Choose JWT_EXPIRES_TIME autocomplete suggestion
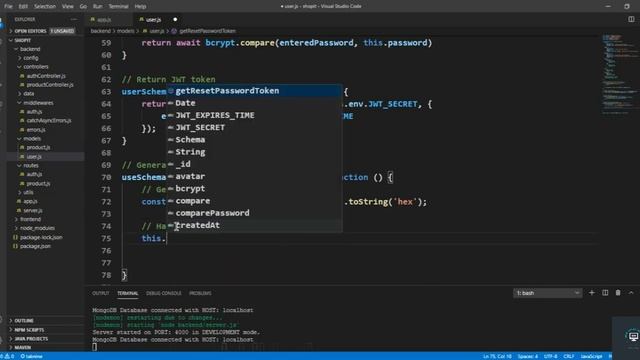This screenshot has height=360, width=640. (254, 116)
